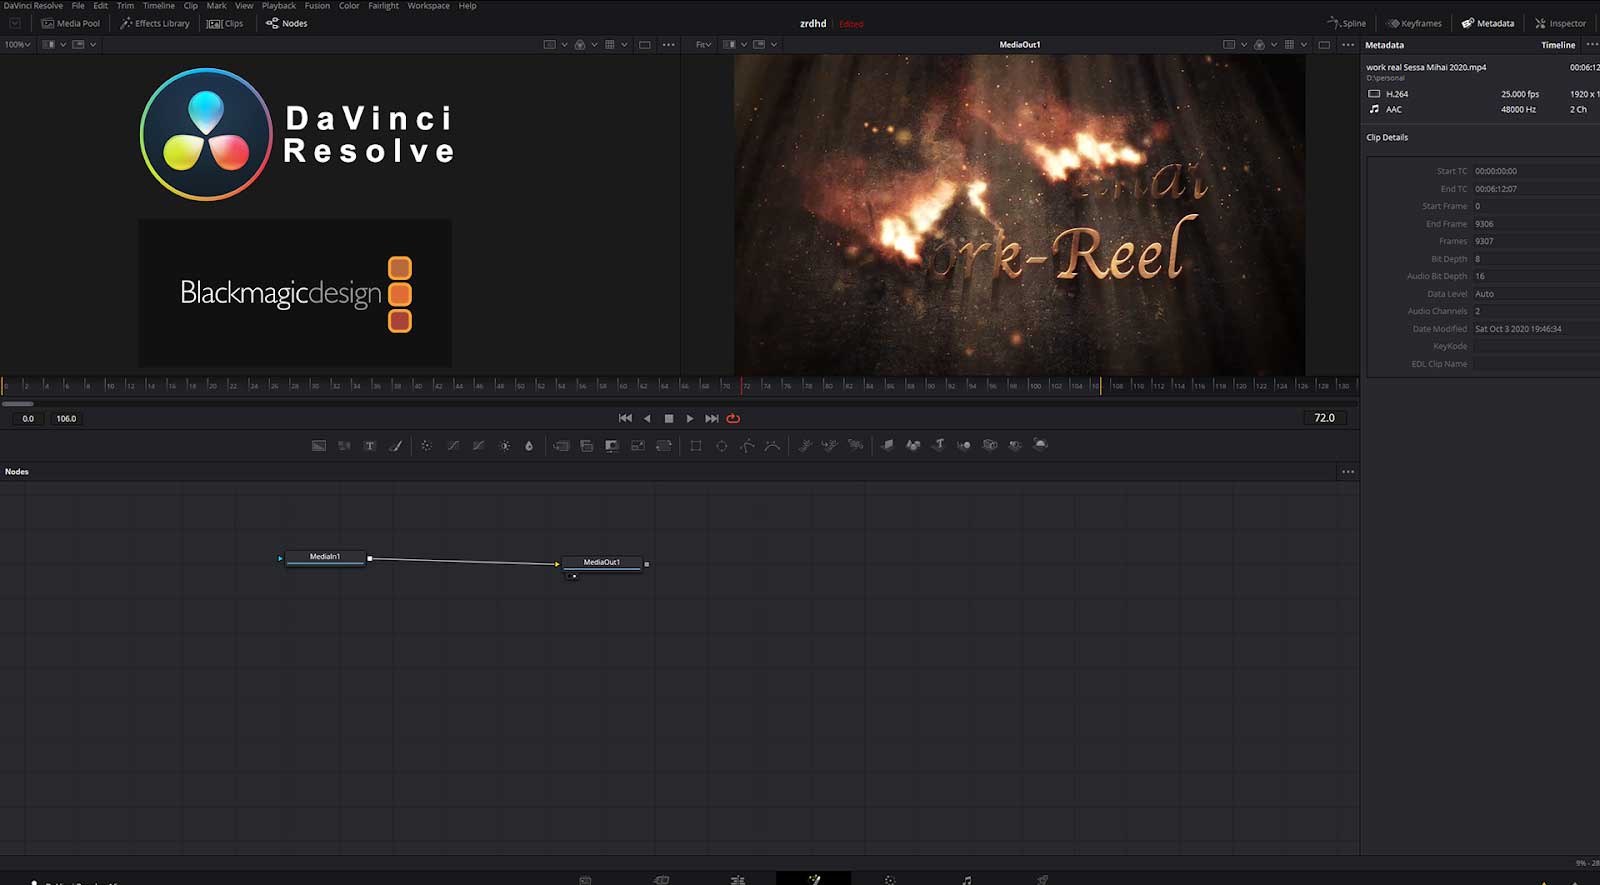
Task: Select the Paint brush tool icon
Action: click(x=396, y=446)
